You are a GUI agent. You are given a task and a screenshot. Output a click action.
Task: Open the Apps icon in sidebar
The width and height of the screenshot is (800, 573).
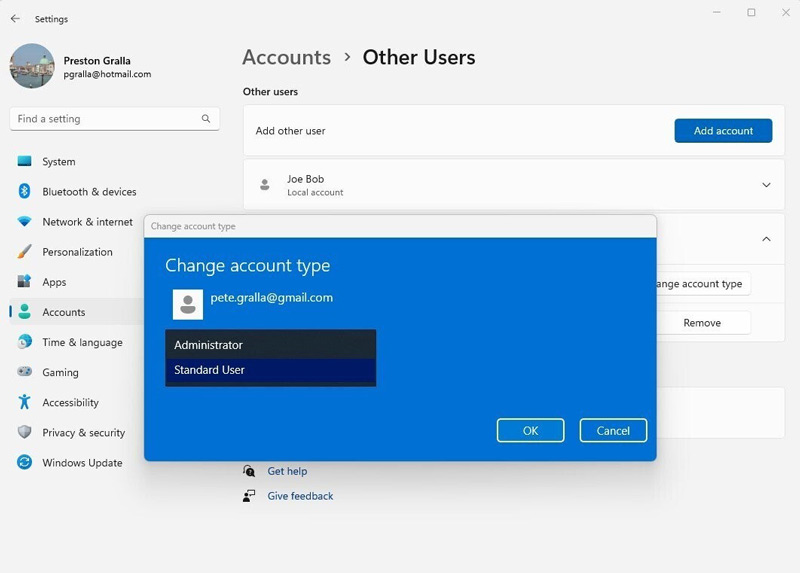click(x=24, y=282)
